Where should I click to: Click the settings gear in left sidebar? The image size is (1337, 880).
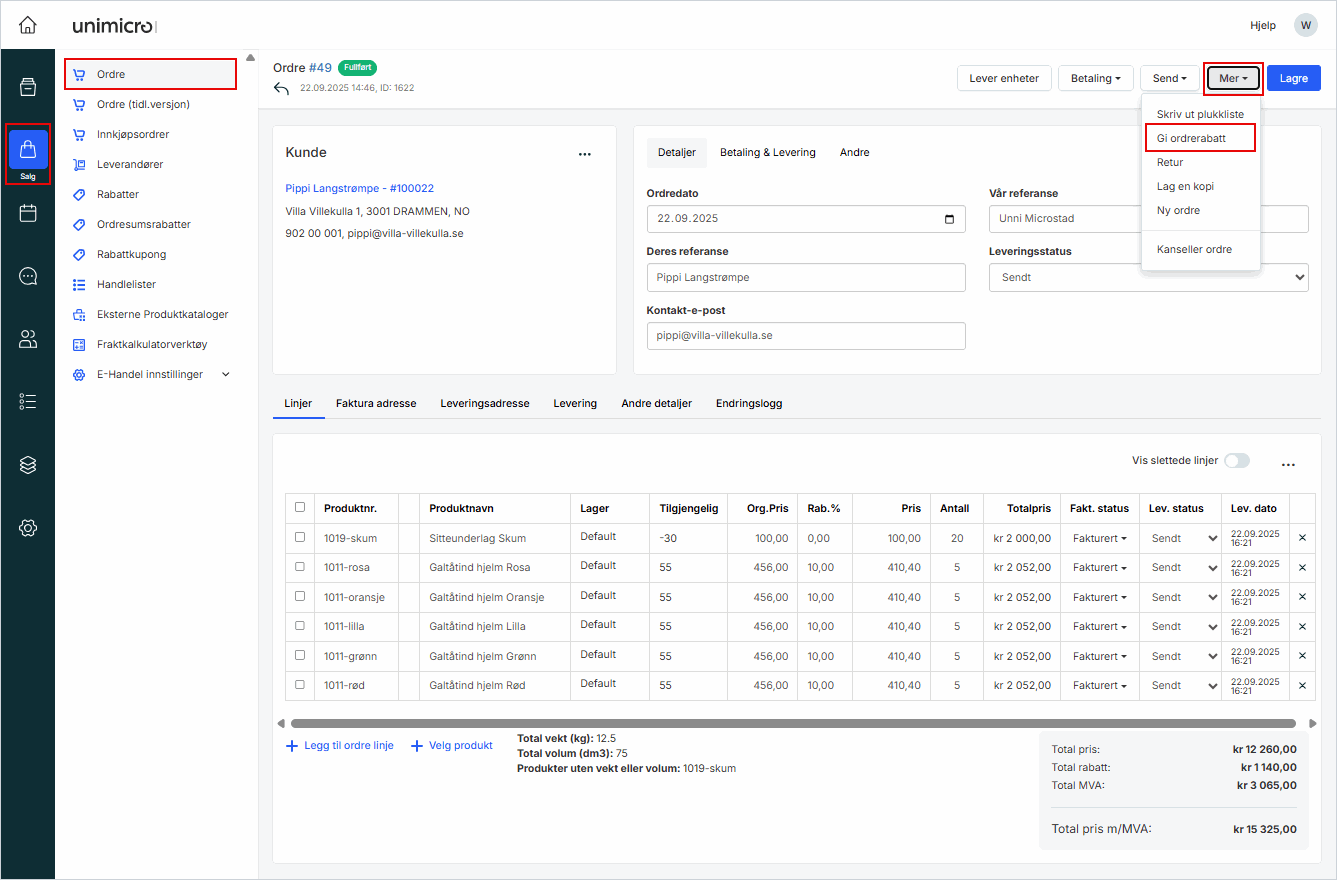[x=28, y=528]
